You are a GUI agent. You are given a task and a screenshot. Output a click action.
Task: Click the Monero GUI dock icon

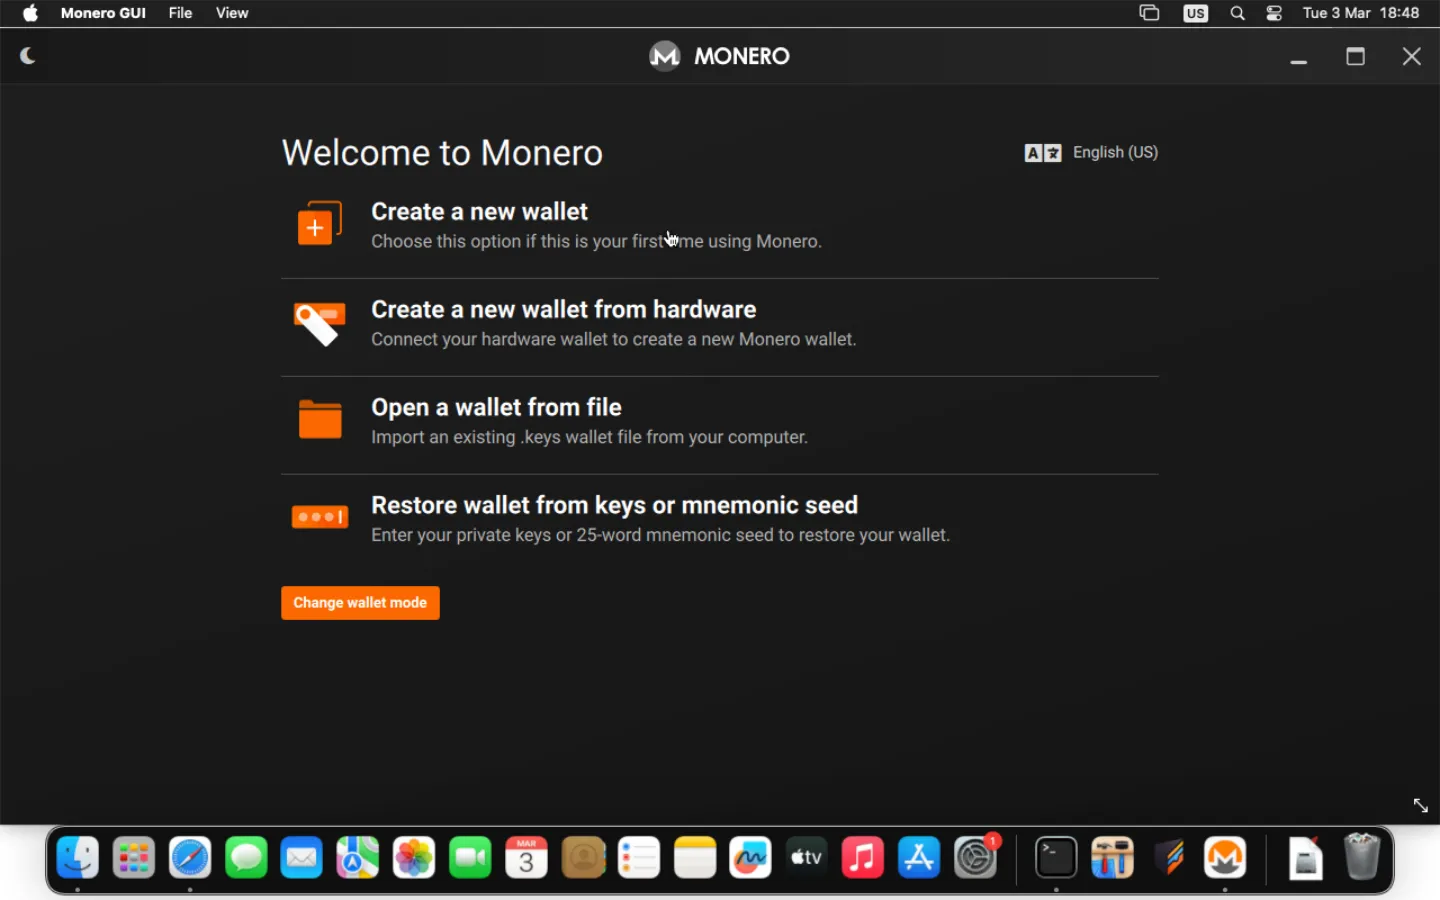pos(1225,858)
